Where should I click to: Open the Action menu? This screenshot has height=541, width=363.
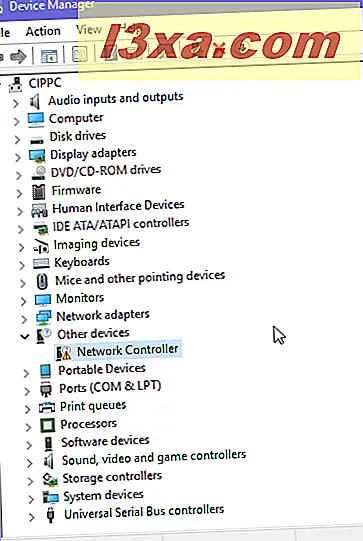click(43, 31)
